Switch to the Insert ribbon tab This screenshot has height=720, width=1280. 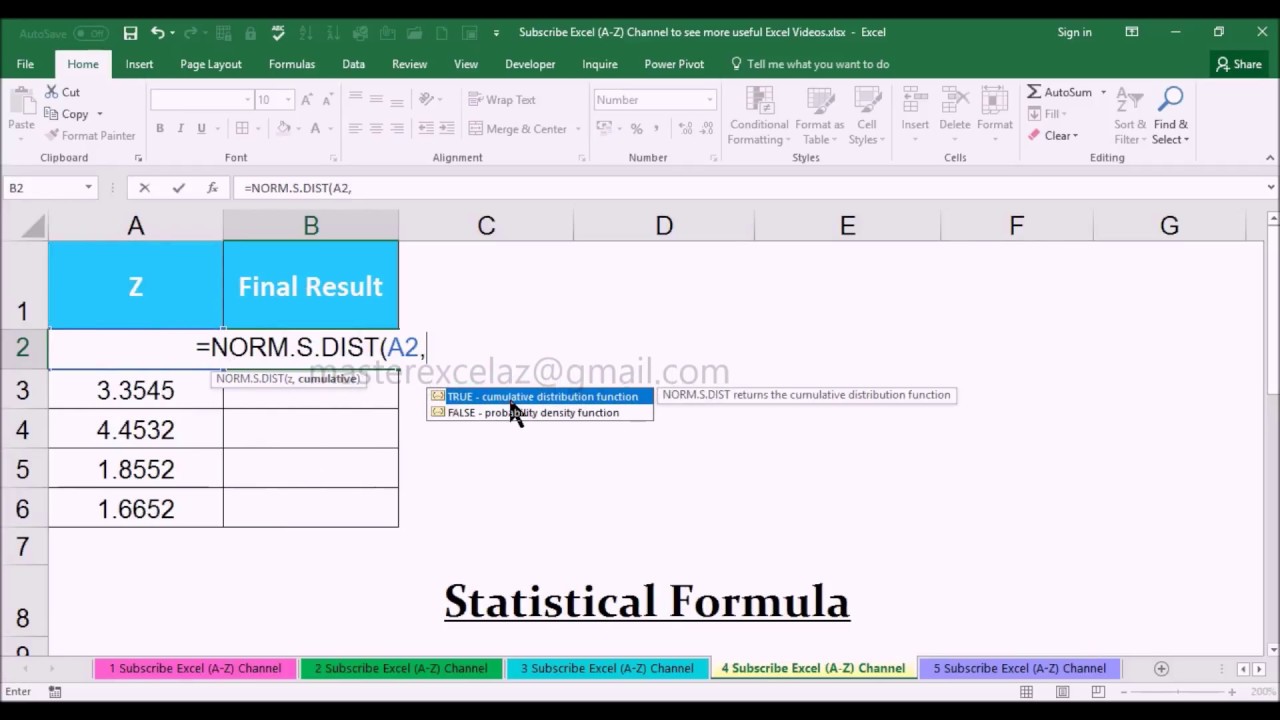click(139, 64)
